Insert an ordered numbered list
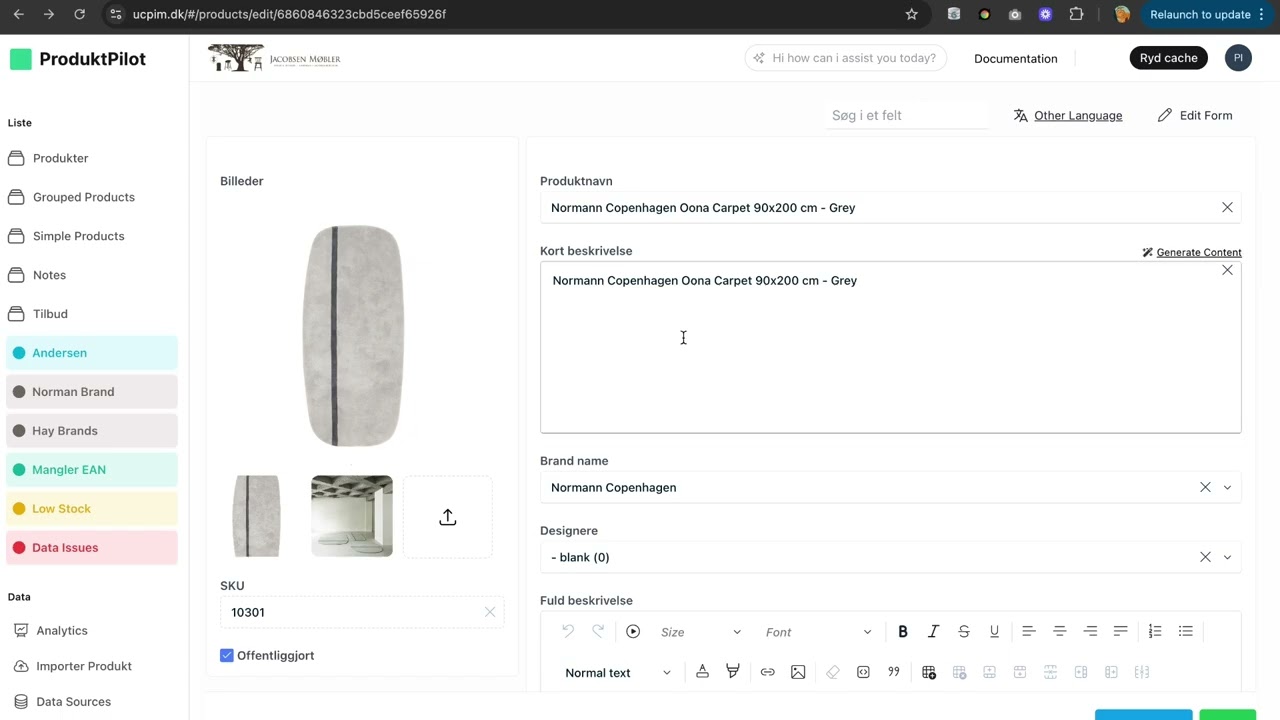This screenshot has height=720, width=1280. point(1155,632)
